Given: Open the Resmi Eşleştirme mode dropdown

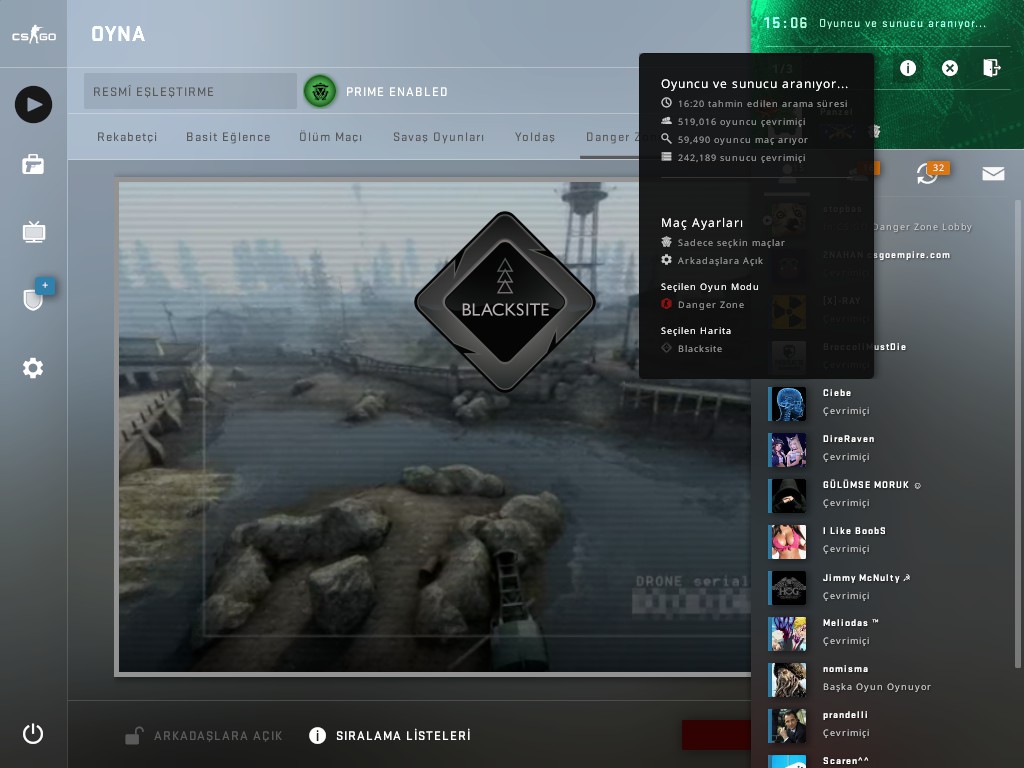Looking at the screenshot, I should pos(190,91).
